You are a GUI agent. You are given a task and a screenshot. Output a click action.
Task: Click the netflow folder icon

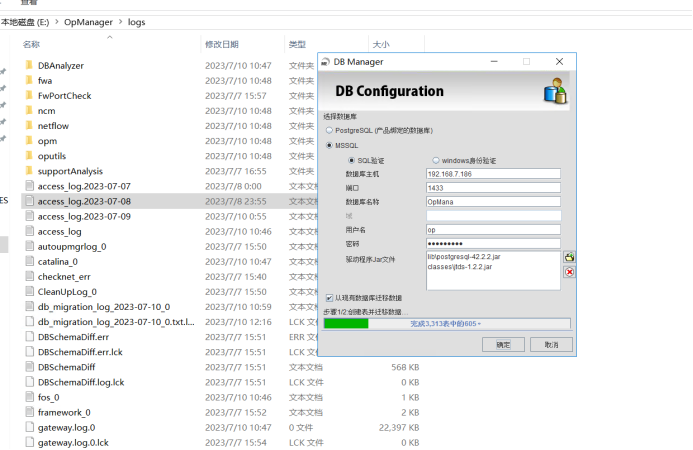pyautogui.click(x=29, y=126)
